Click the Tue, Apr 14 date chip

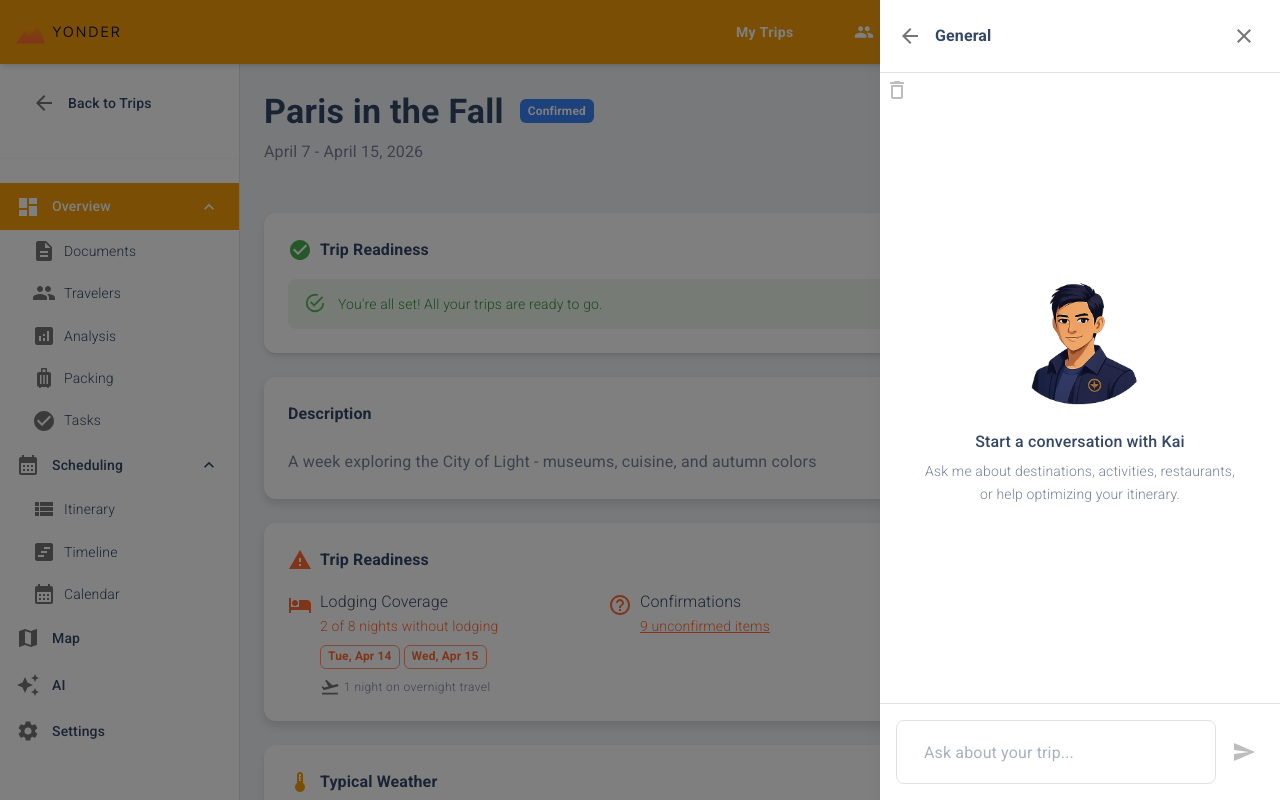point(360,656)
